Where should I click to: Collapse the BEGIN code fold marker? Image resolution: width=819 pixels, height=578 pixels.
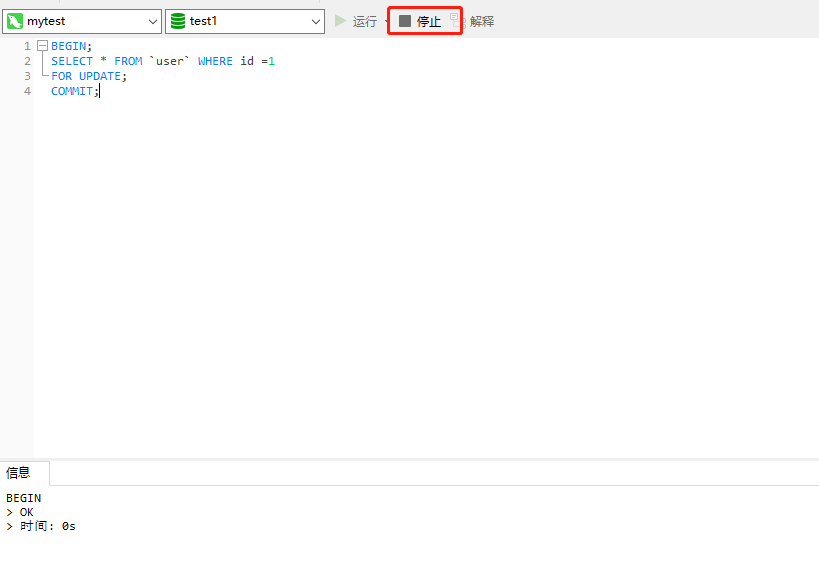click(x=43, y=46)
